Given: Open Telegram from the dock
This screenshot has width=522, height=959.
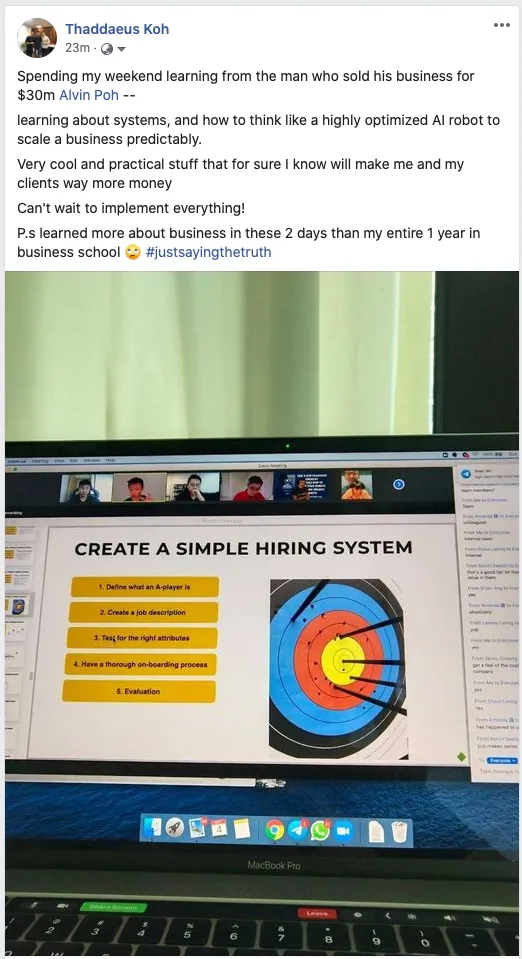Looking at the screenshot, I should 297,829.
